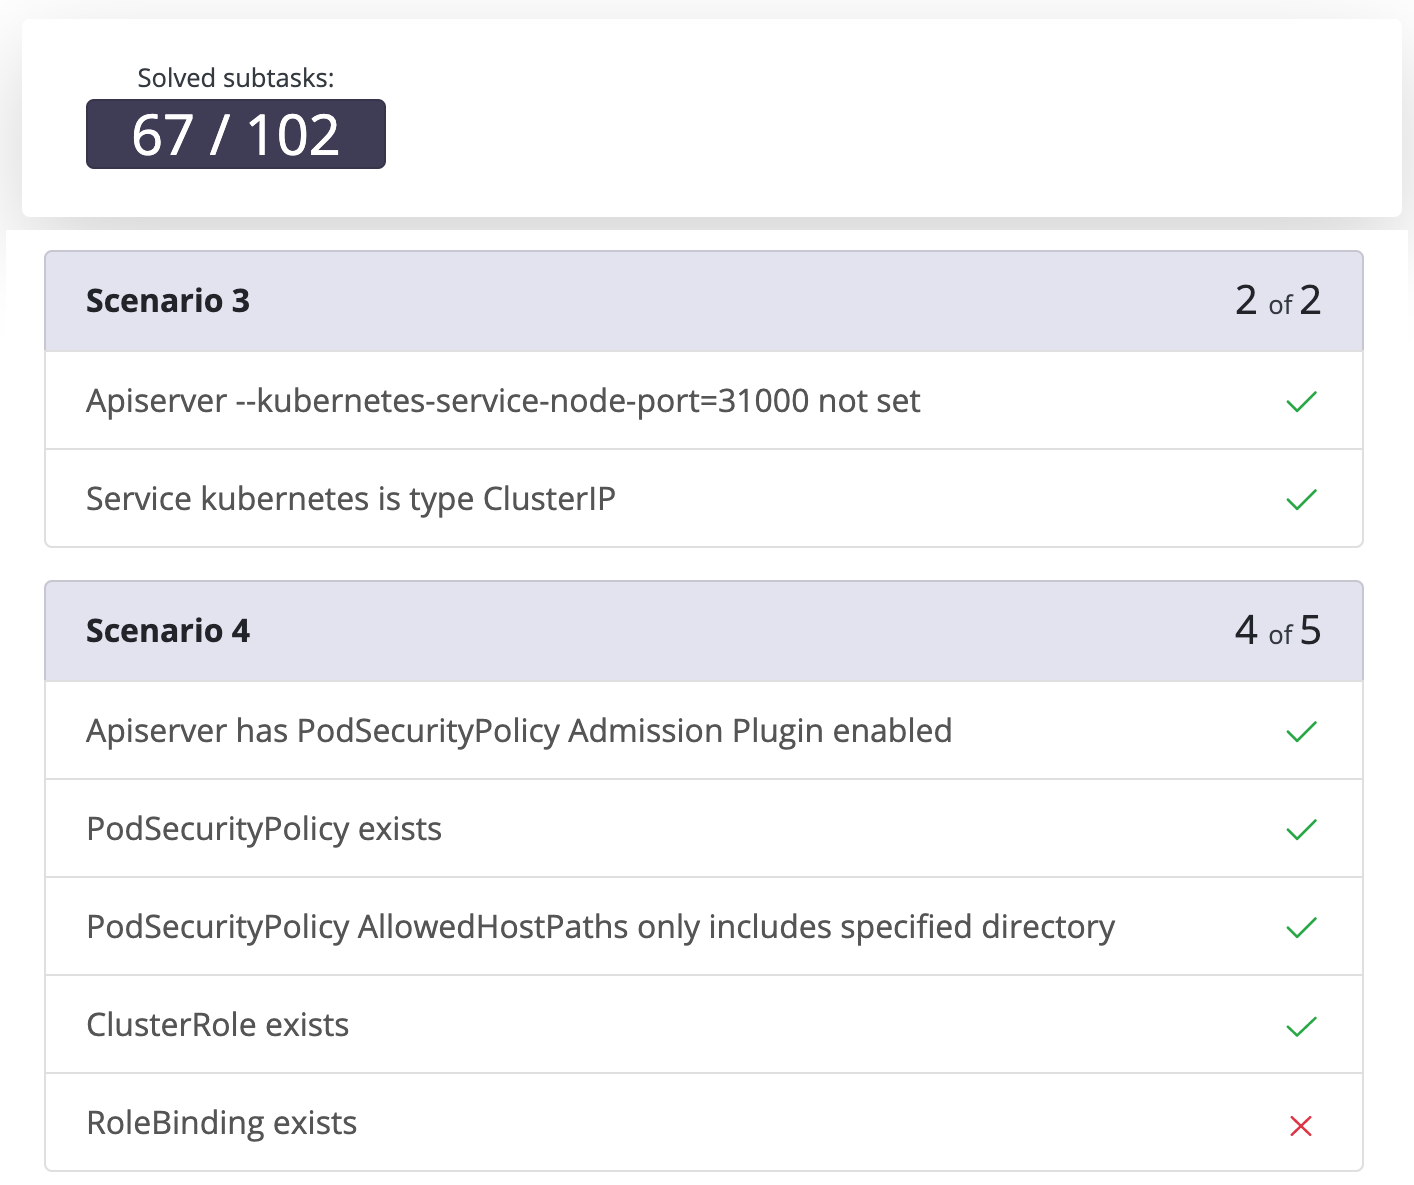
Task: Select Service kubernetes is type ClusterIP text
Action: 351,498
